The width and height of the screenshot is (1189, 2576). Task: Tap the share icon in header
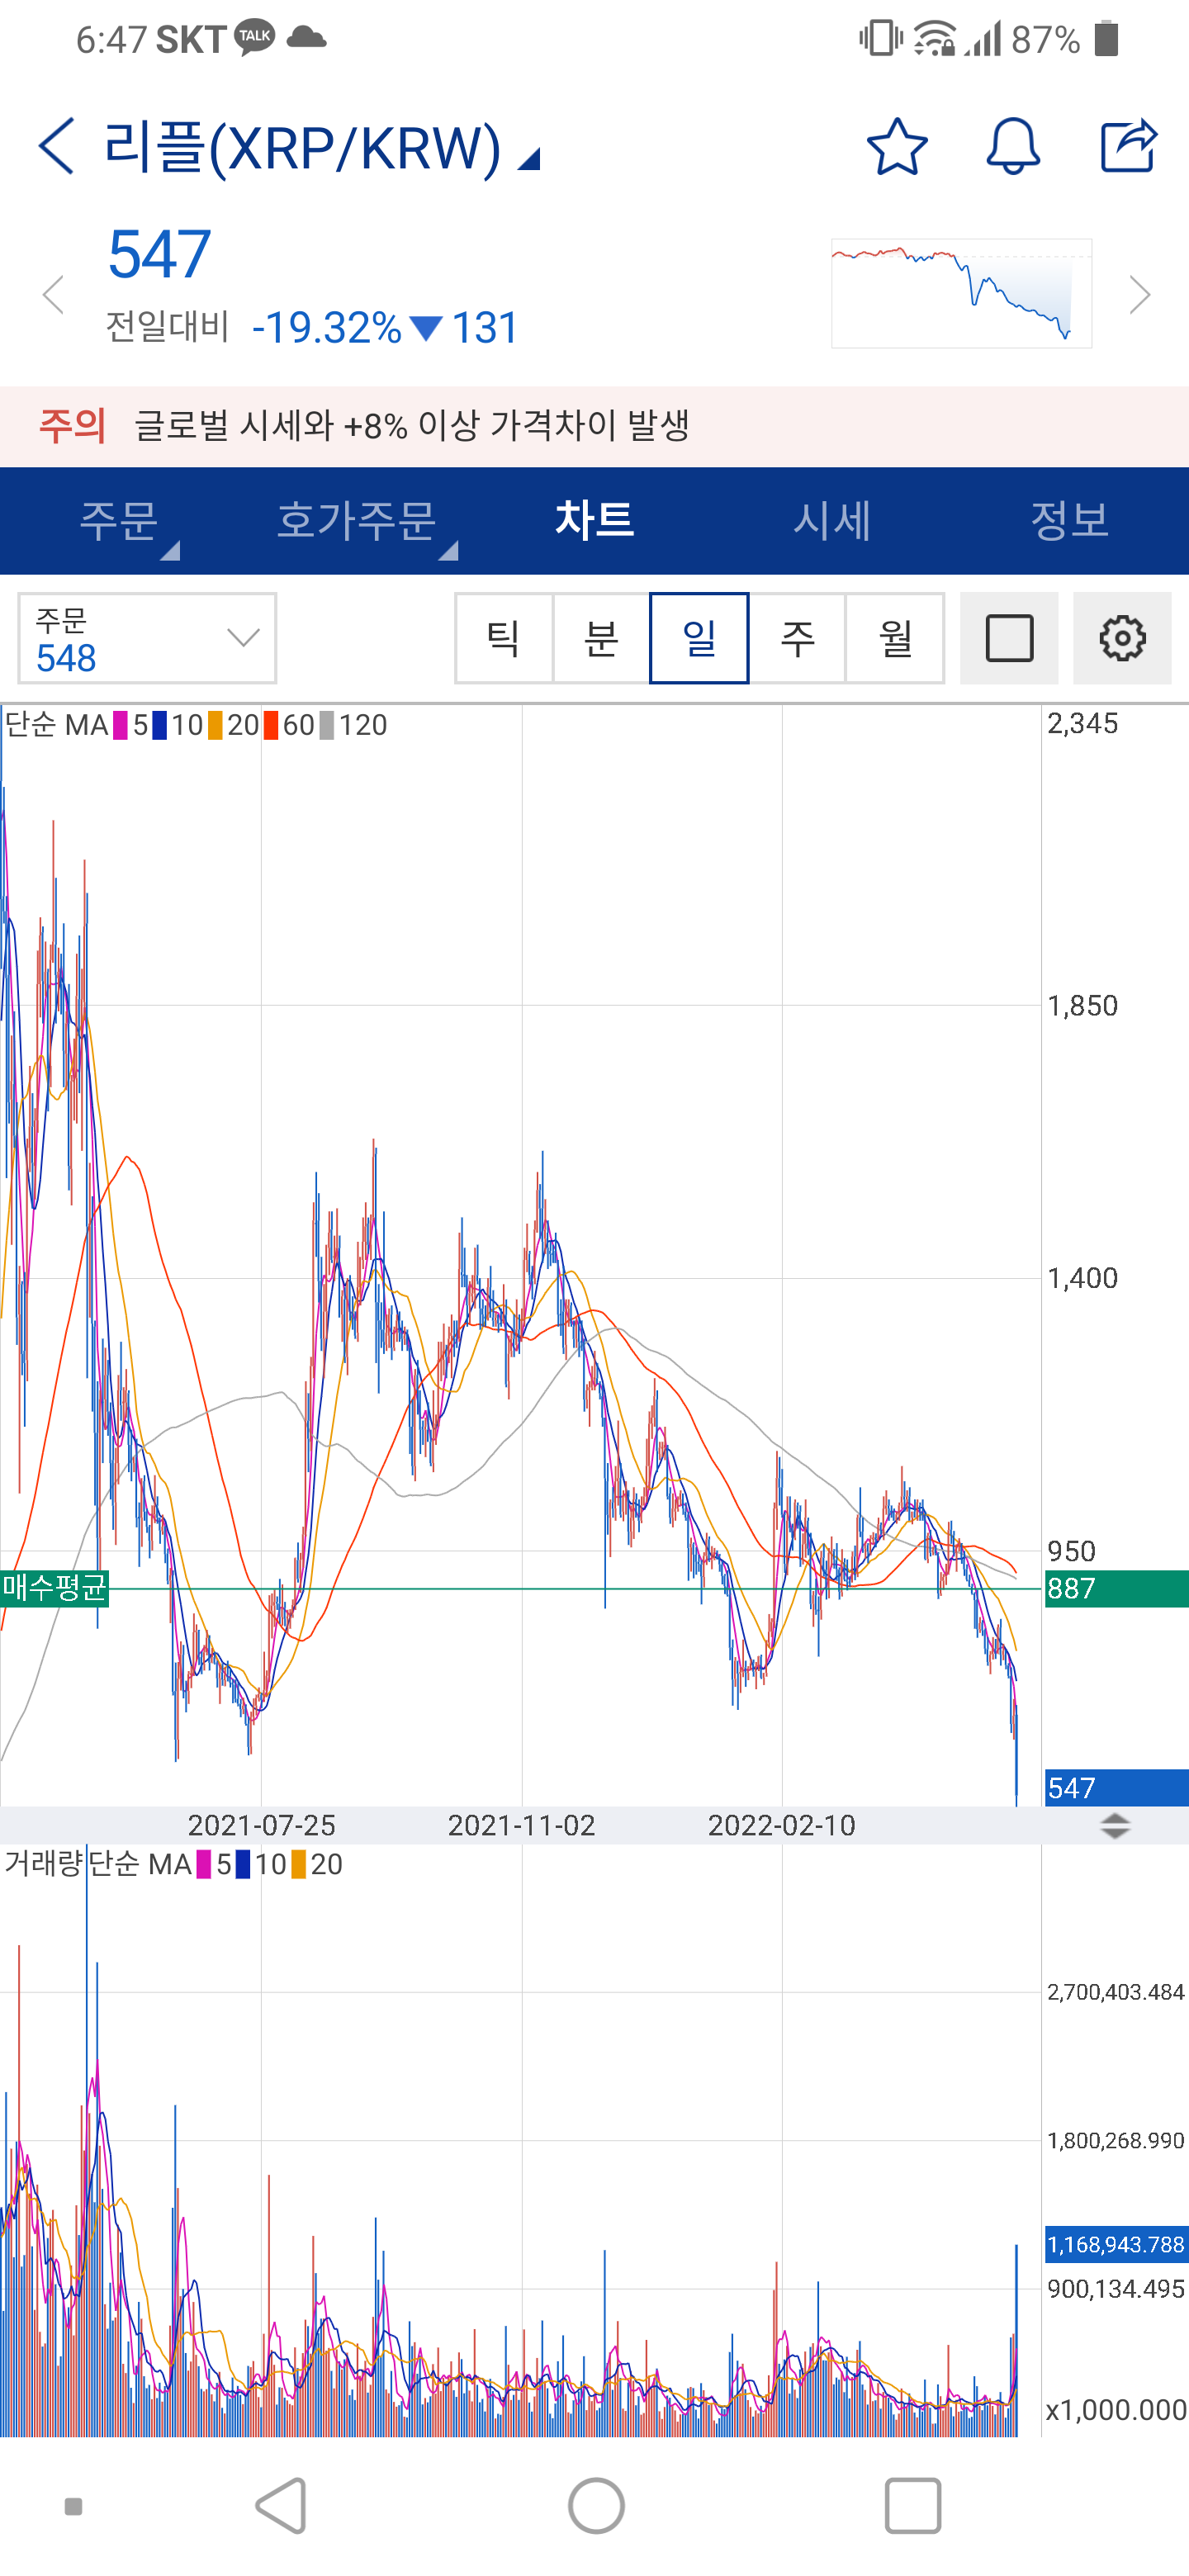(1128, 146)
